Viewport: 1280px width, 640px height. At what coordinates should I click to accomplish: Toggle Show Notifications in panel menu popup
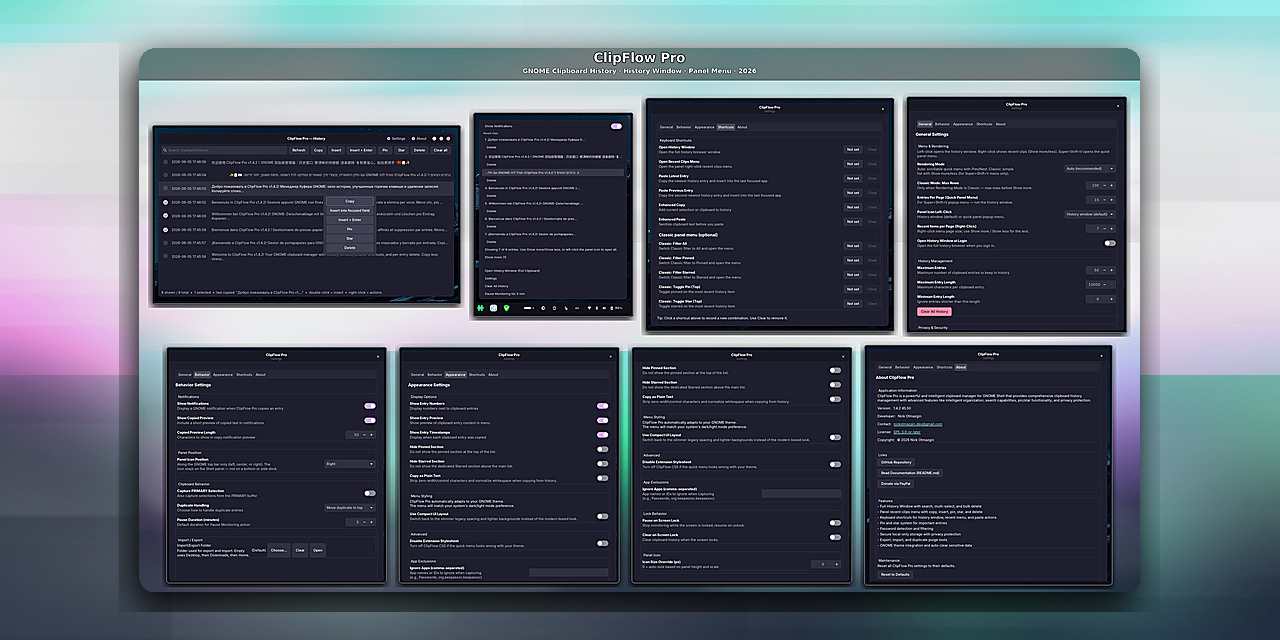pos(616,126)
